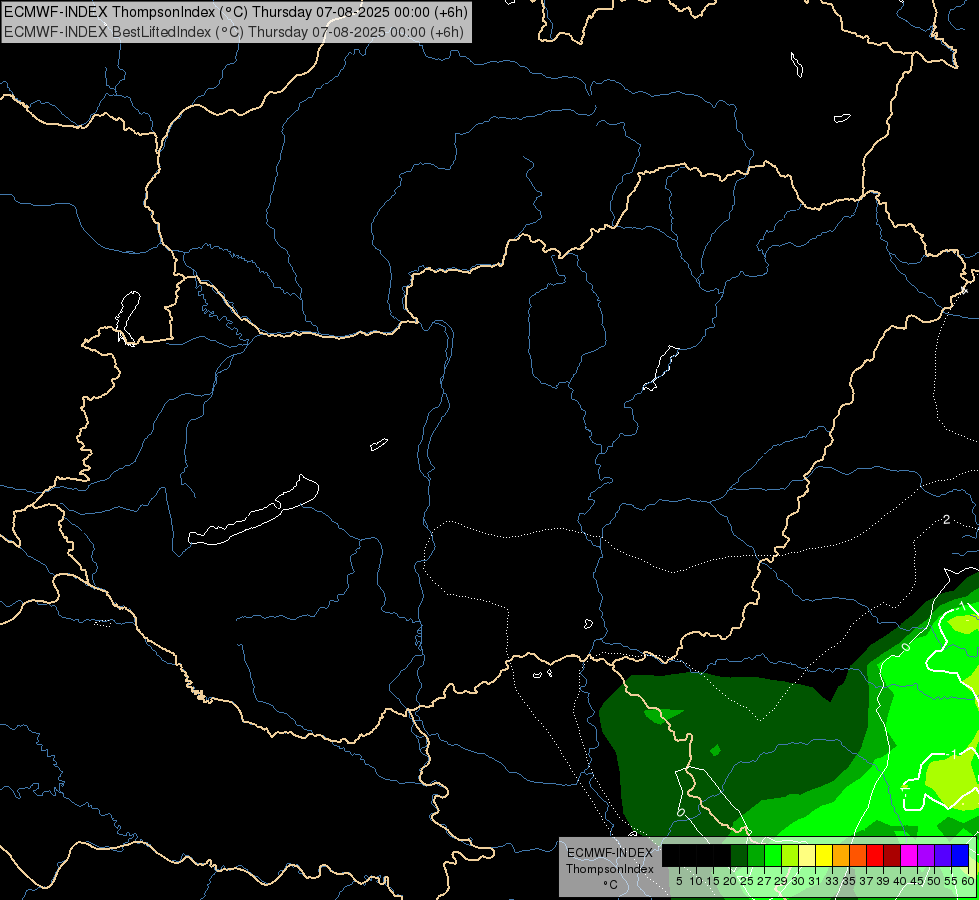Viewport: 979px width, 900px height.
Task: Click the bright red 37–39 legend swatch
Action: [x=875, y=855]
